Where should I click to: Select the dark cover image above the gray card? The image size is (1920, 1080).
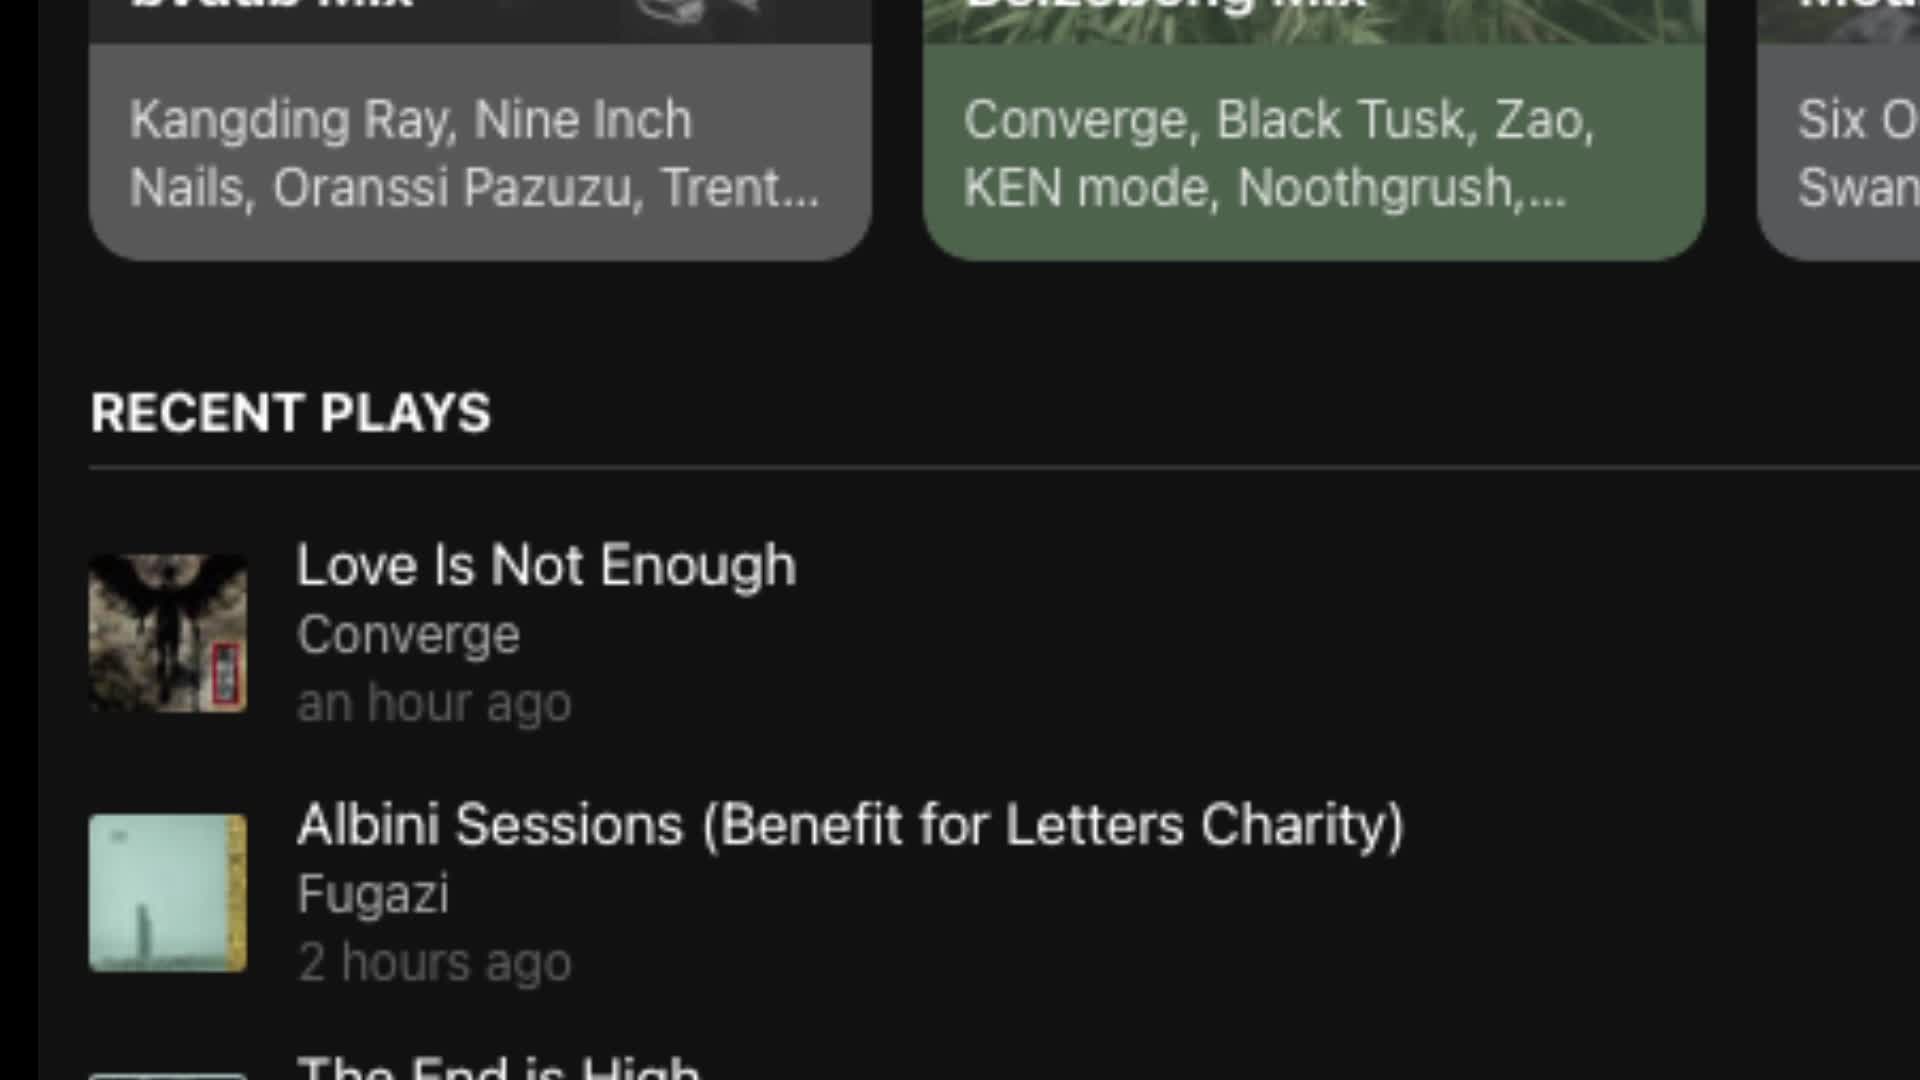[x=480, y=21]
